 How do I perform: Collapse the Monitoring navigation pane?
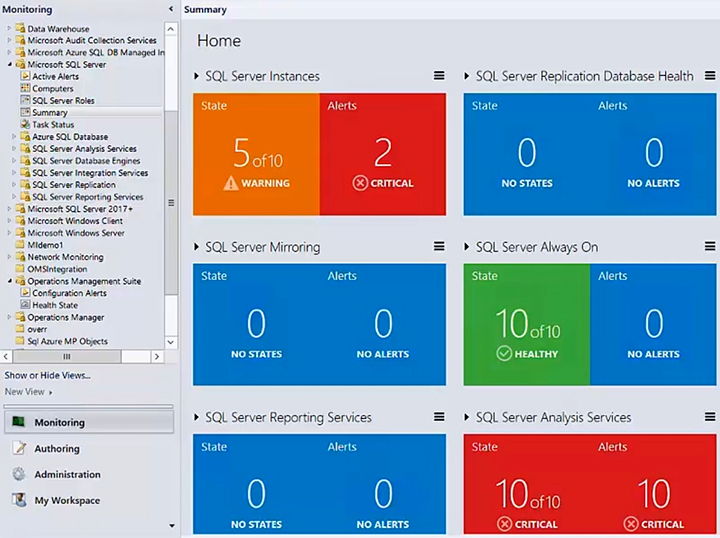point(171,9)
